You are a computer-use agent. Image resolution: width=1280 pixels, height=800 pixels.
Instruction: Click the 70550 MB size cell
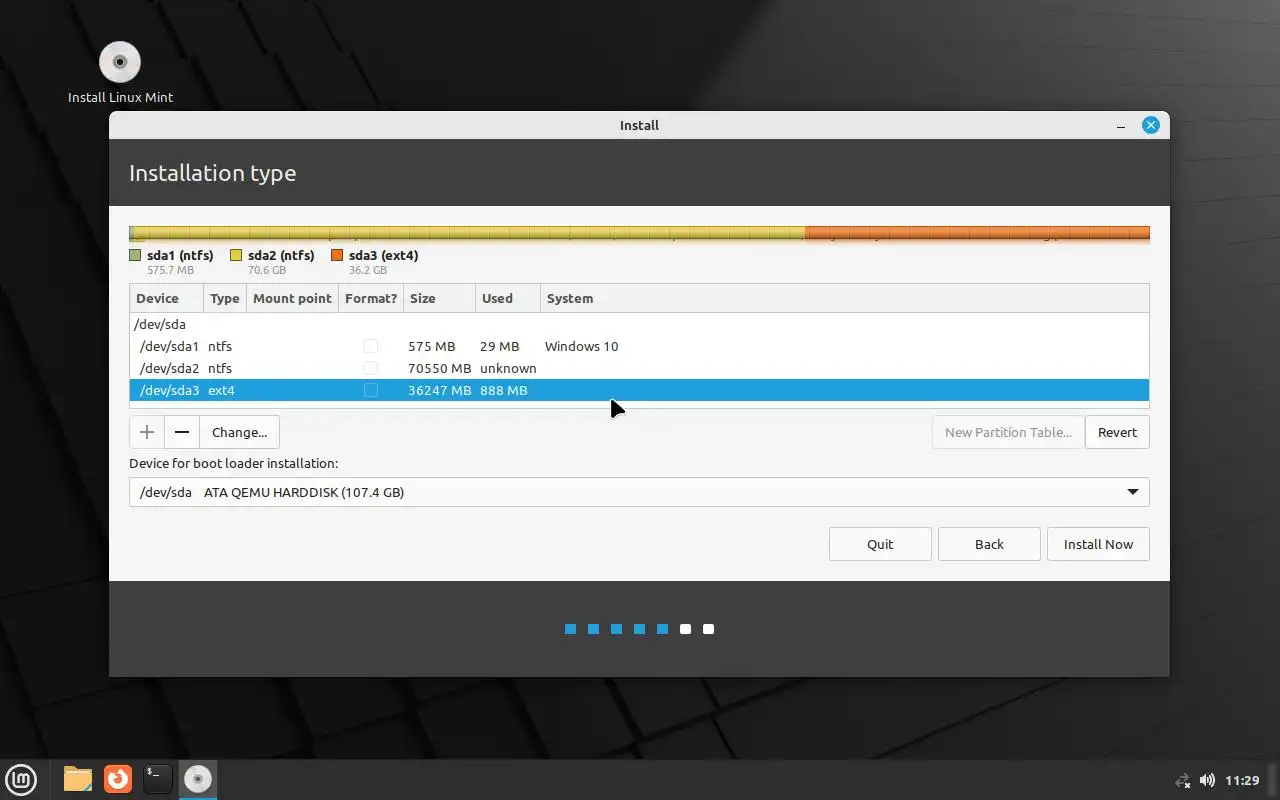[x=440, y=368]
